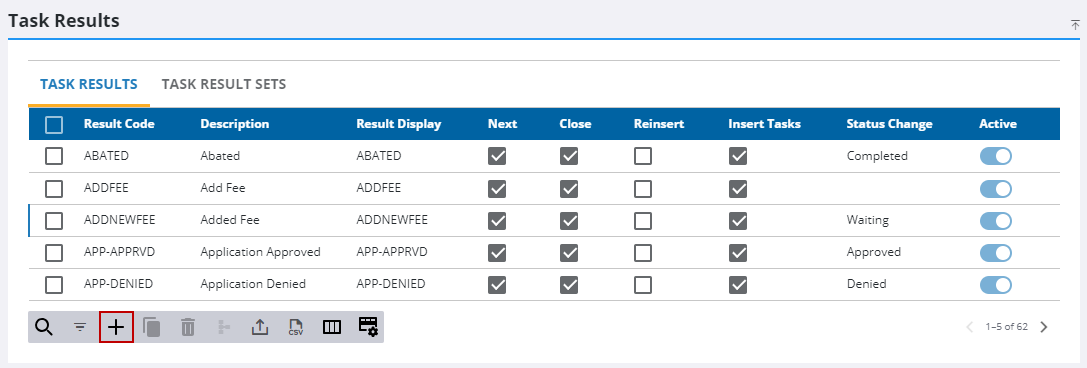Screen dimensions: 1087x368
Task: Uncheck Next for the APP-DENIED row
Action: (497, 284)
